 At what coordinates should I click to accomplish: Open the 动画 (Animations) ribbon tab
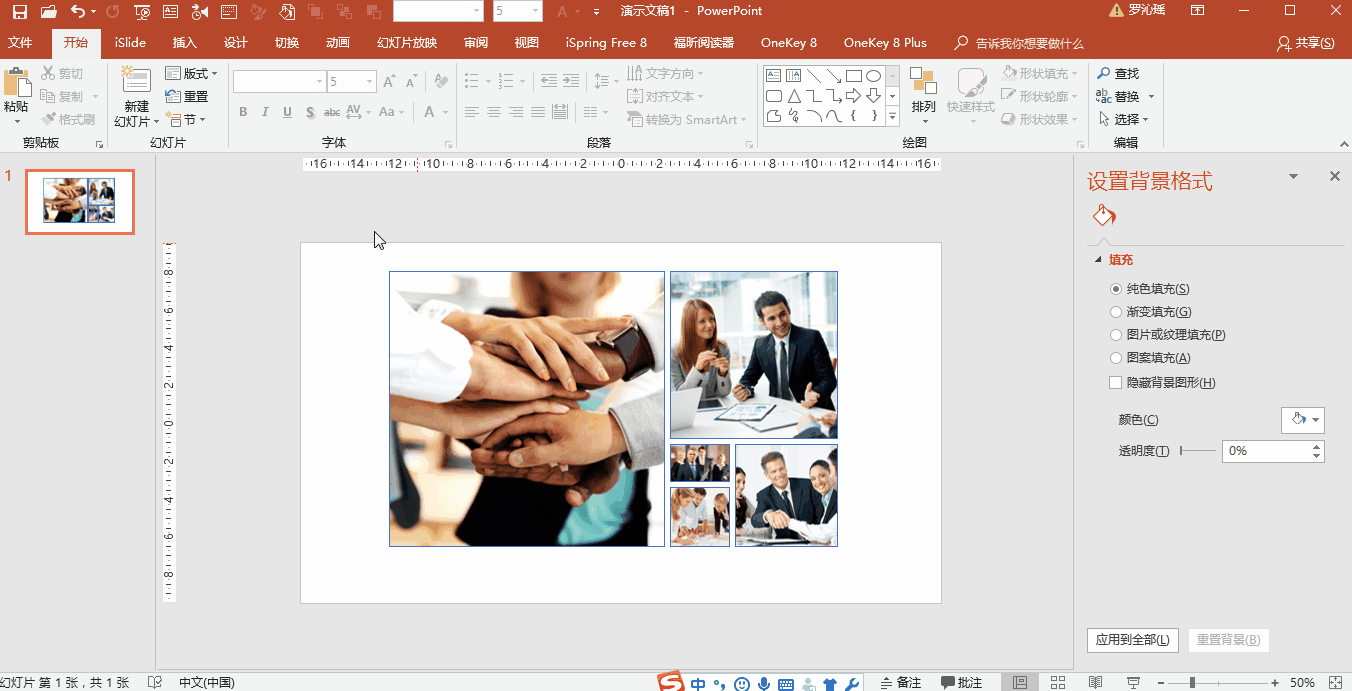(338, 43)
